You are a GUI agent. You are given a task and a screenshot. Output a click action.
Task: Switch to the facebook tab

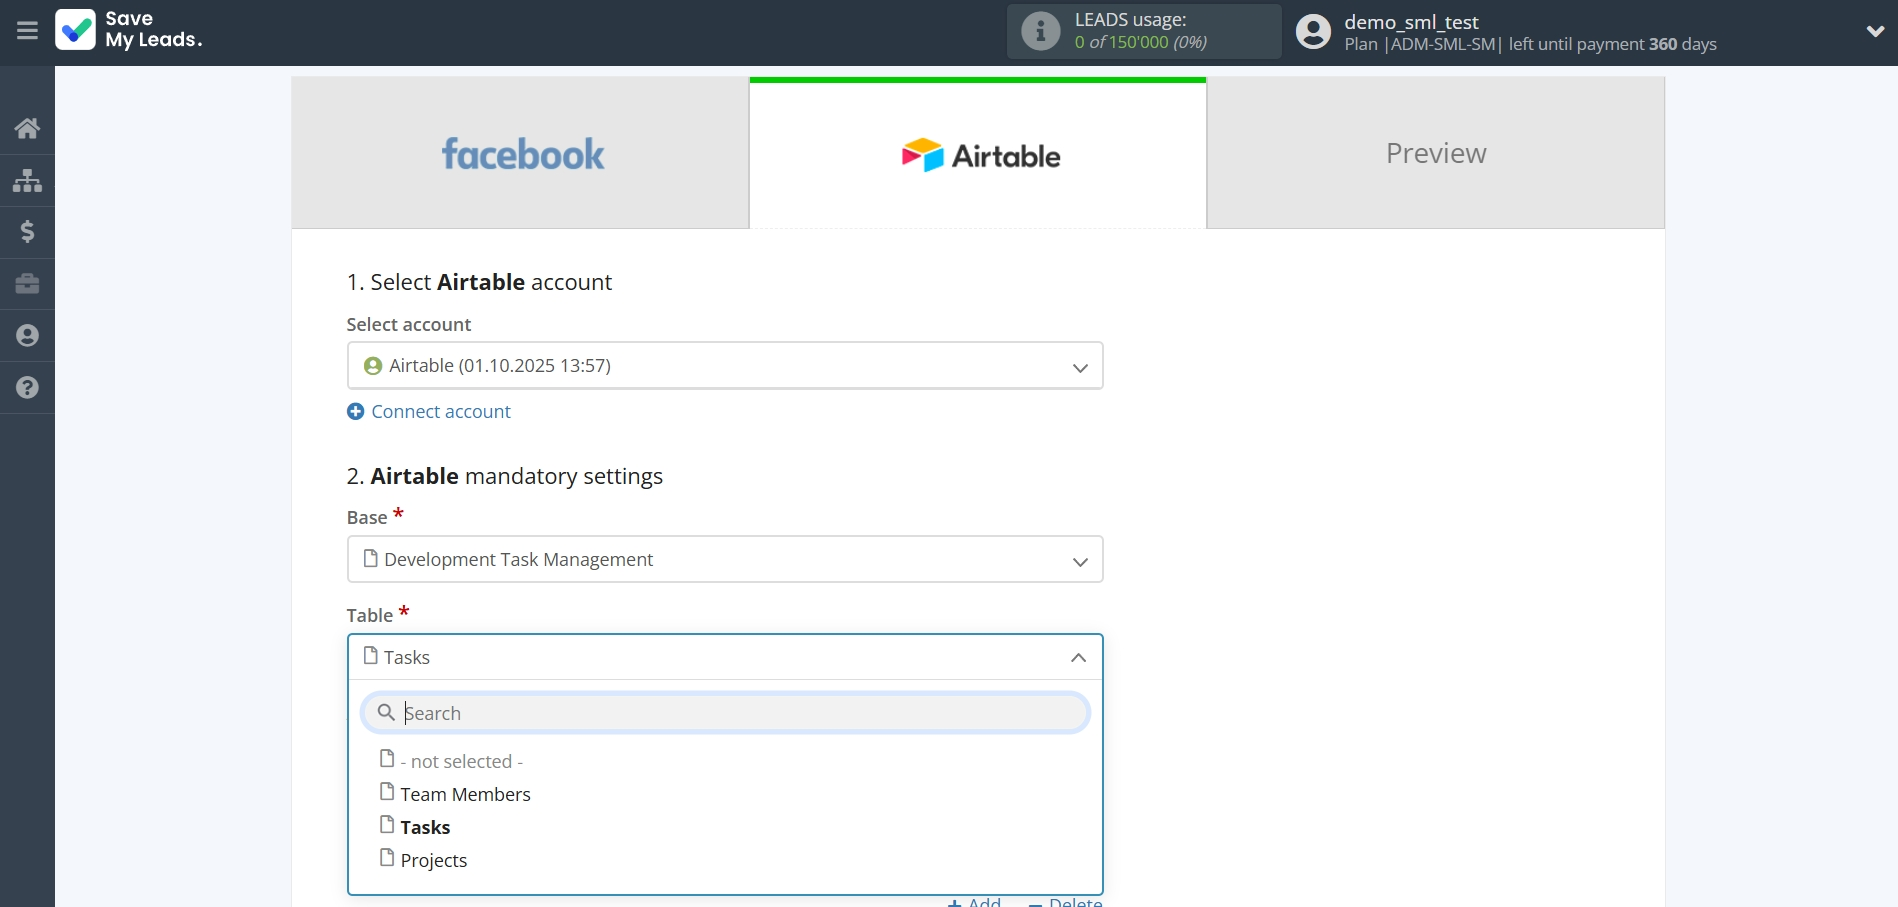[521, 154]
